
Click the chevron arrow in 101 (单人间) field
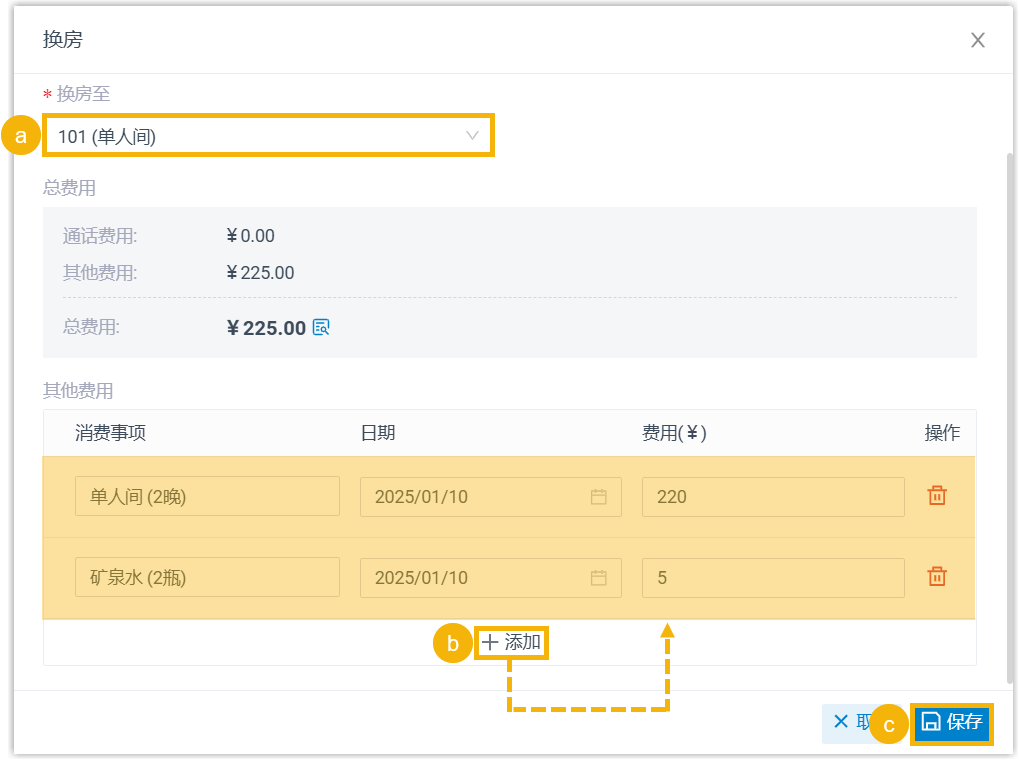pos(473,136)
